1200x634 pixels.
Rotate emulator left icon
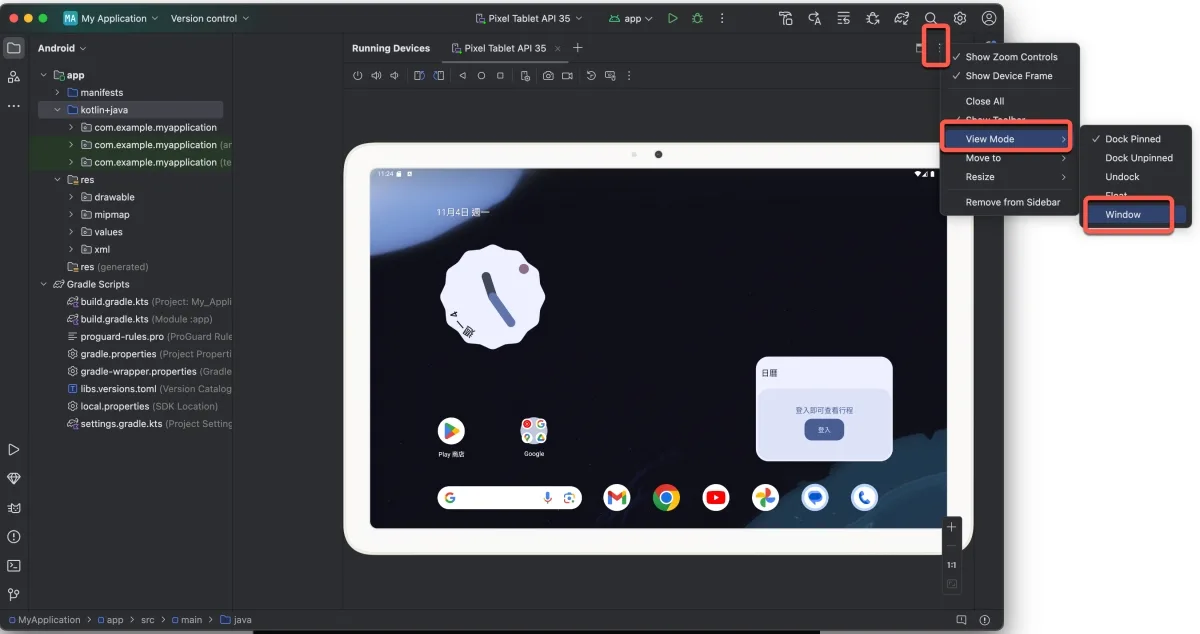click(x=420, y=75)
